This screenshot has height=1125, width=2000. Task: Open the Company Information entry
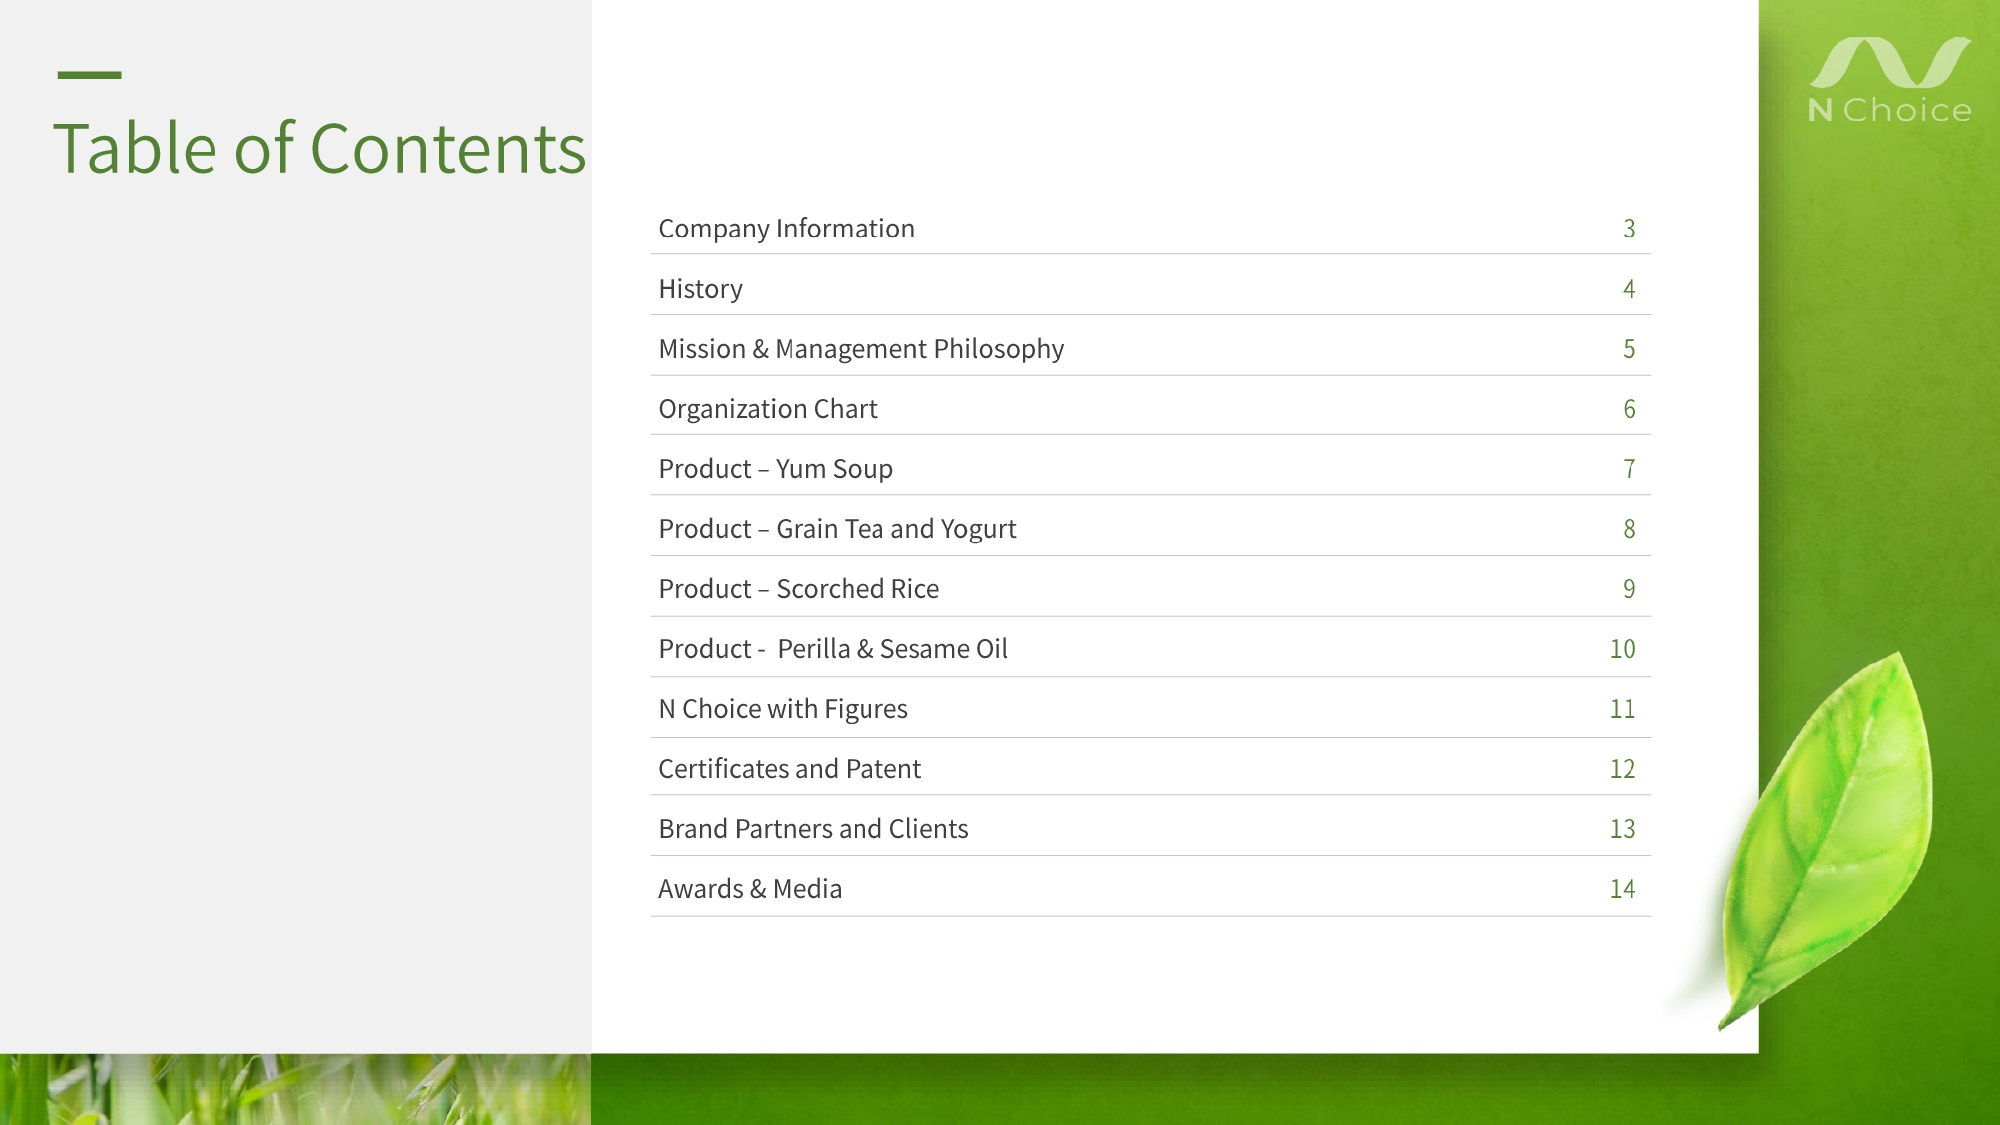click(x=786, y=229)
